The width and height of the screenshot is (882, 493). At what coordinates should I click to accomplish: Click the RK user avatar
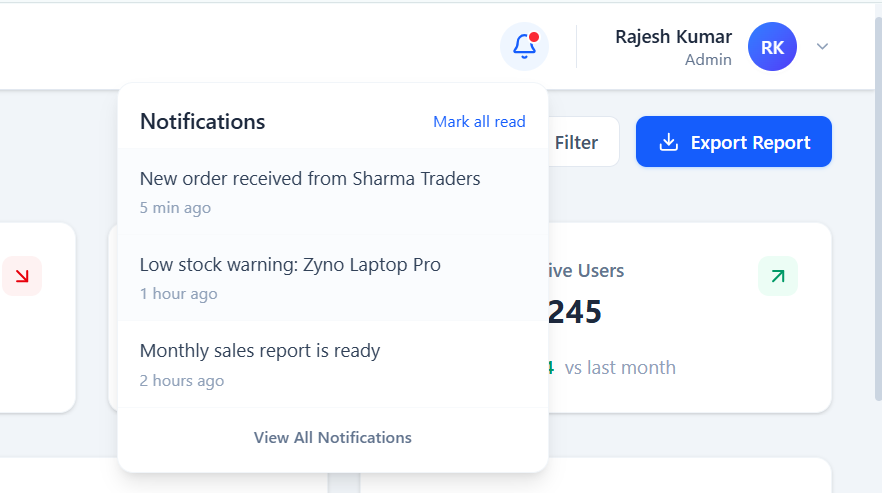pos(772,47)
